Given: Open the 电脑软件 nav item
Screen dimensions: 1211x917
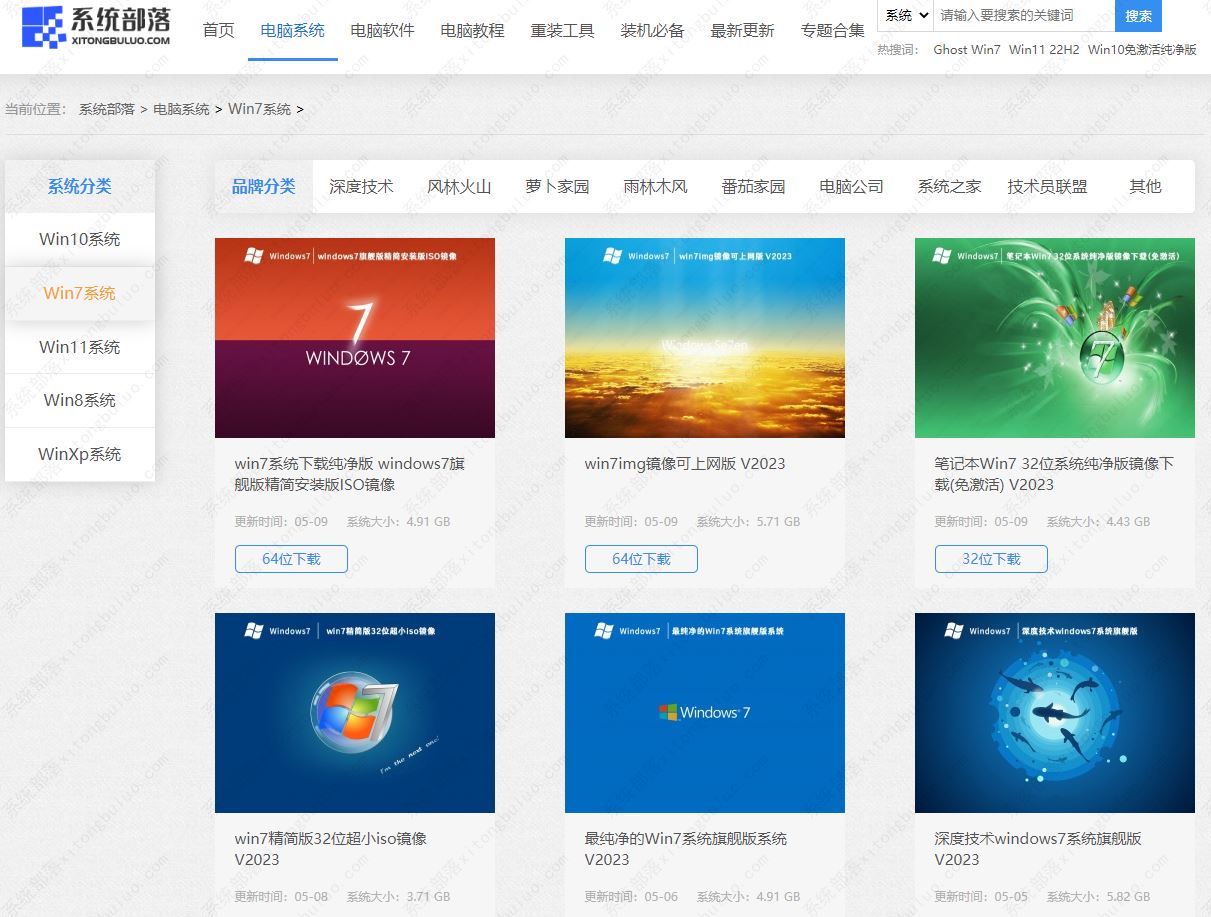Looking at the screenshot, I should click(382, 30).
